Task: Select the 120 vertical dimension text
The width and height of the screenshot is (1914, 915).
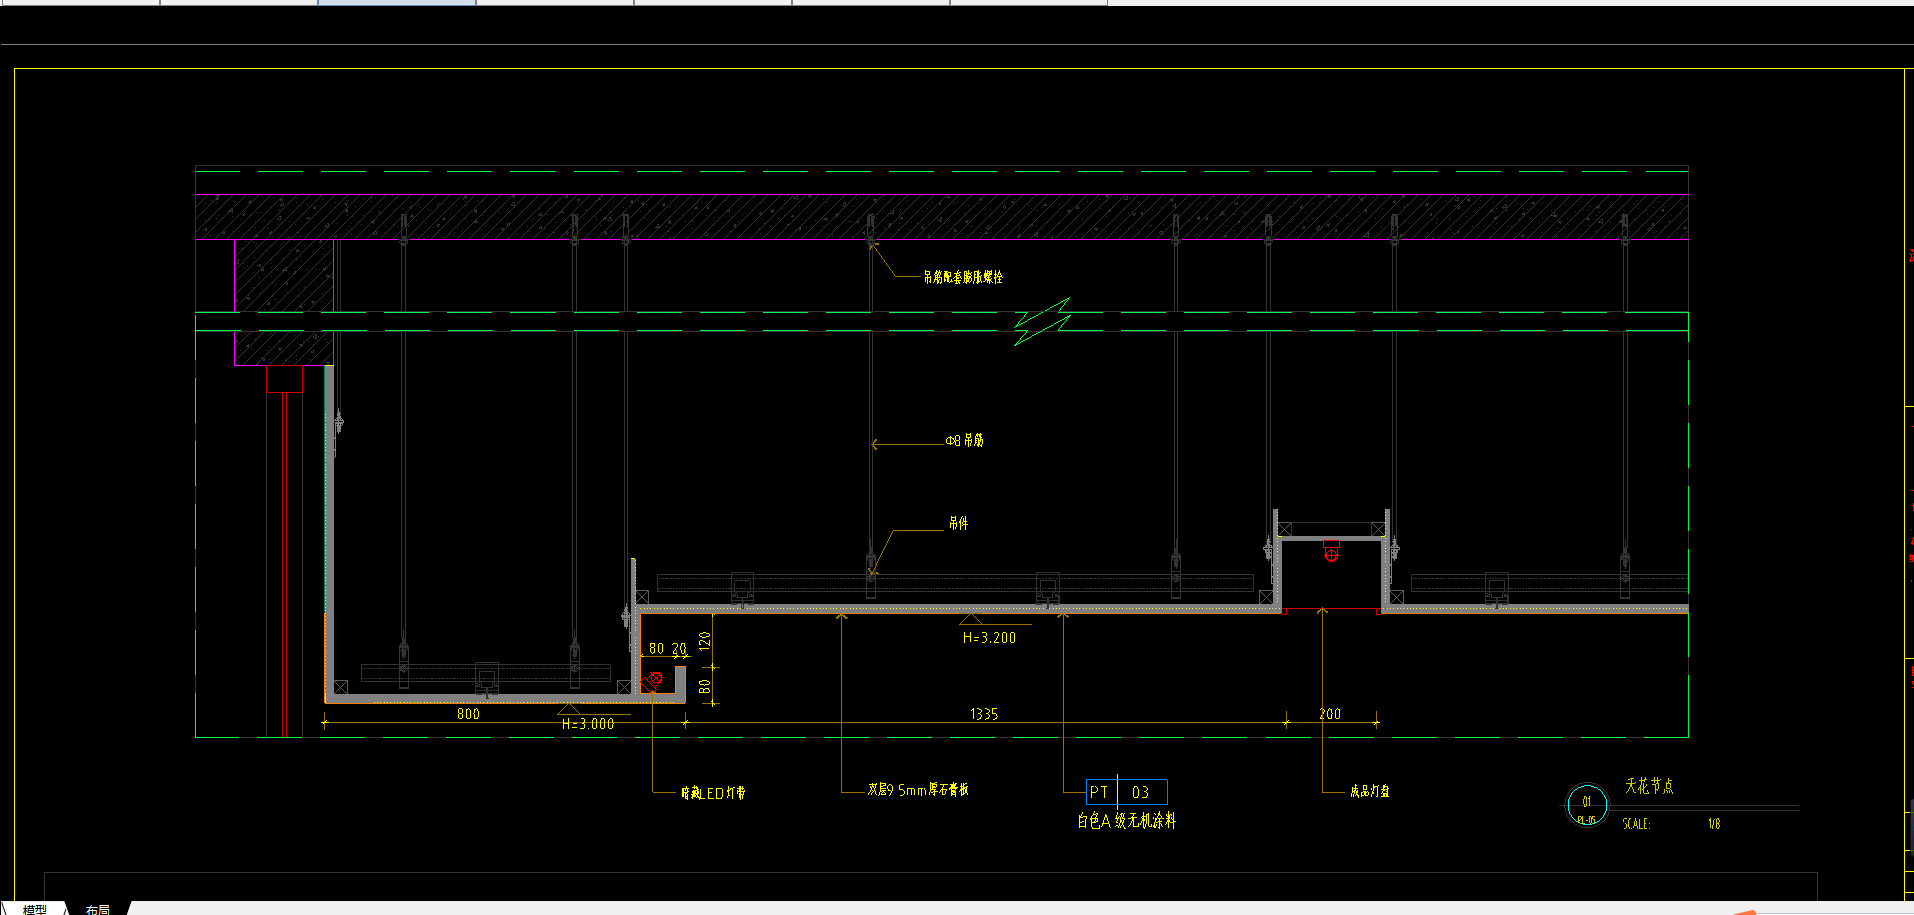Action: click(x=705, y=642)
